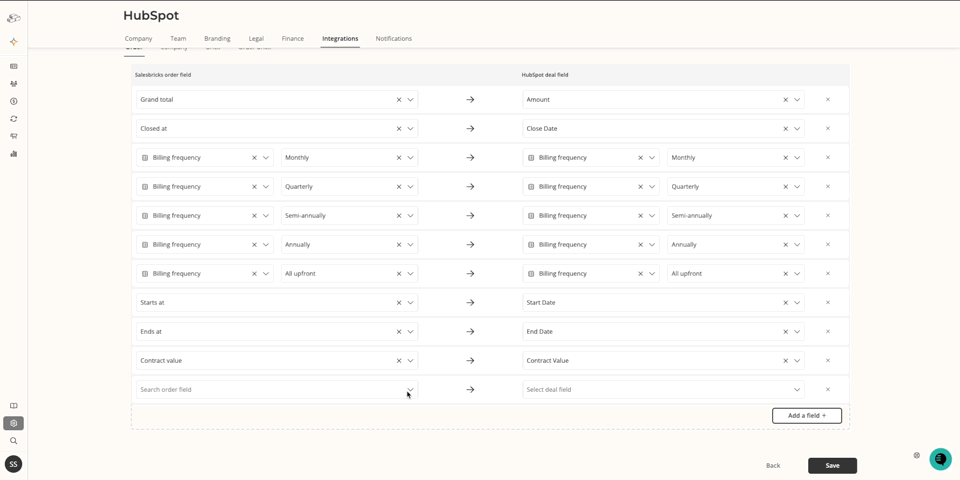Delete the Contract value mapping row
Image resolution: width=960 pixels, height=480 pixels.
point(828,361)
